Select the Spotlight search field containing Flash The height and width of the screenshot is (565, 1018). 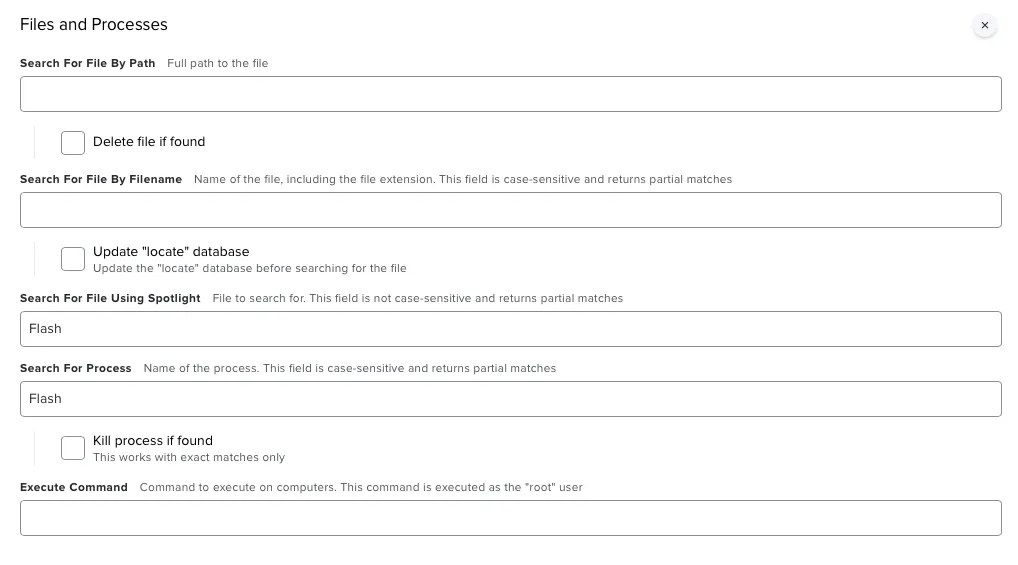click(510, 329)
